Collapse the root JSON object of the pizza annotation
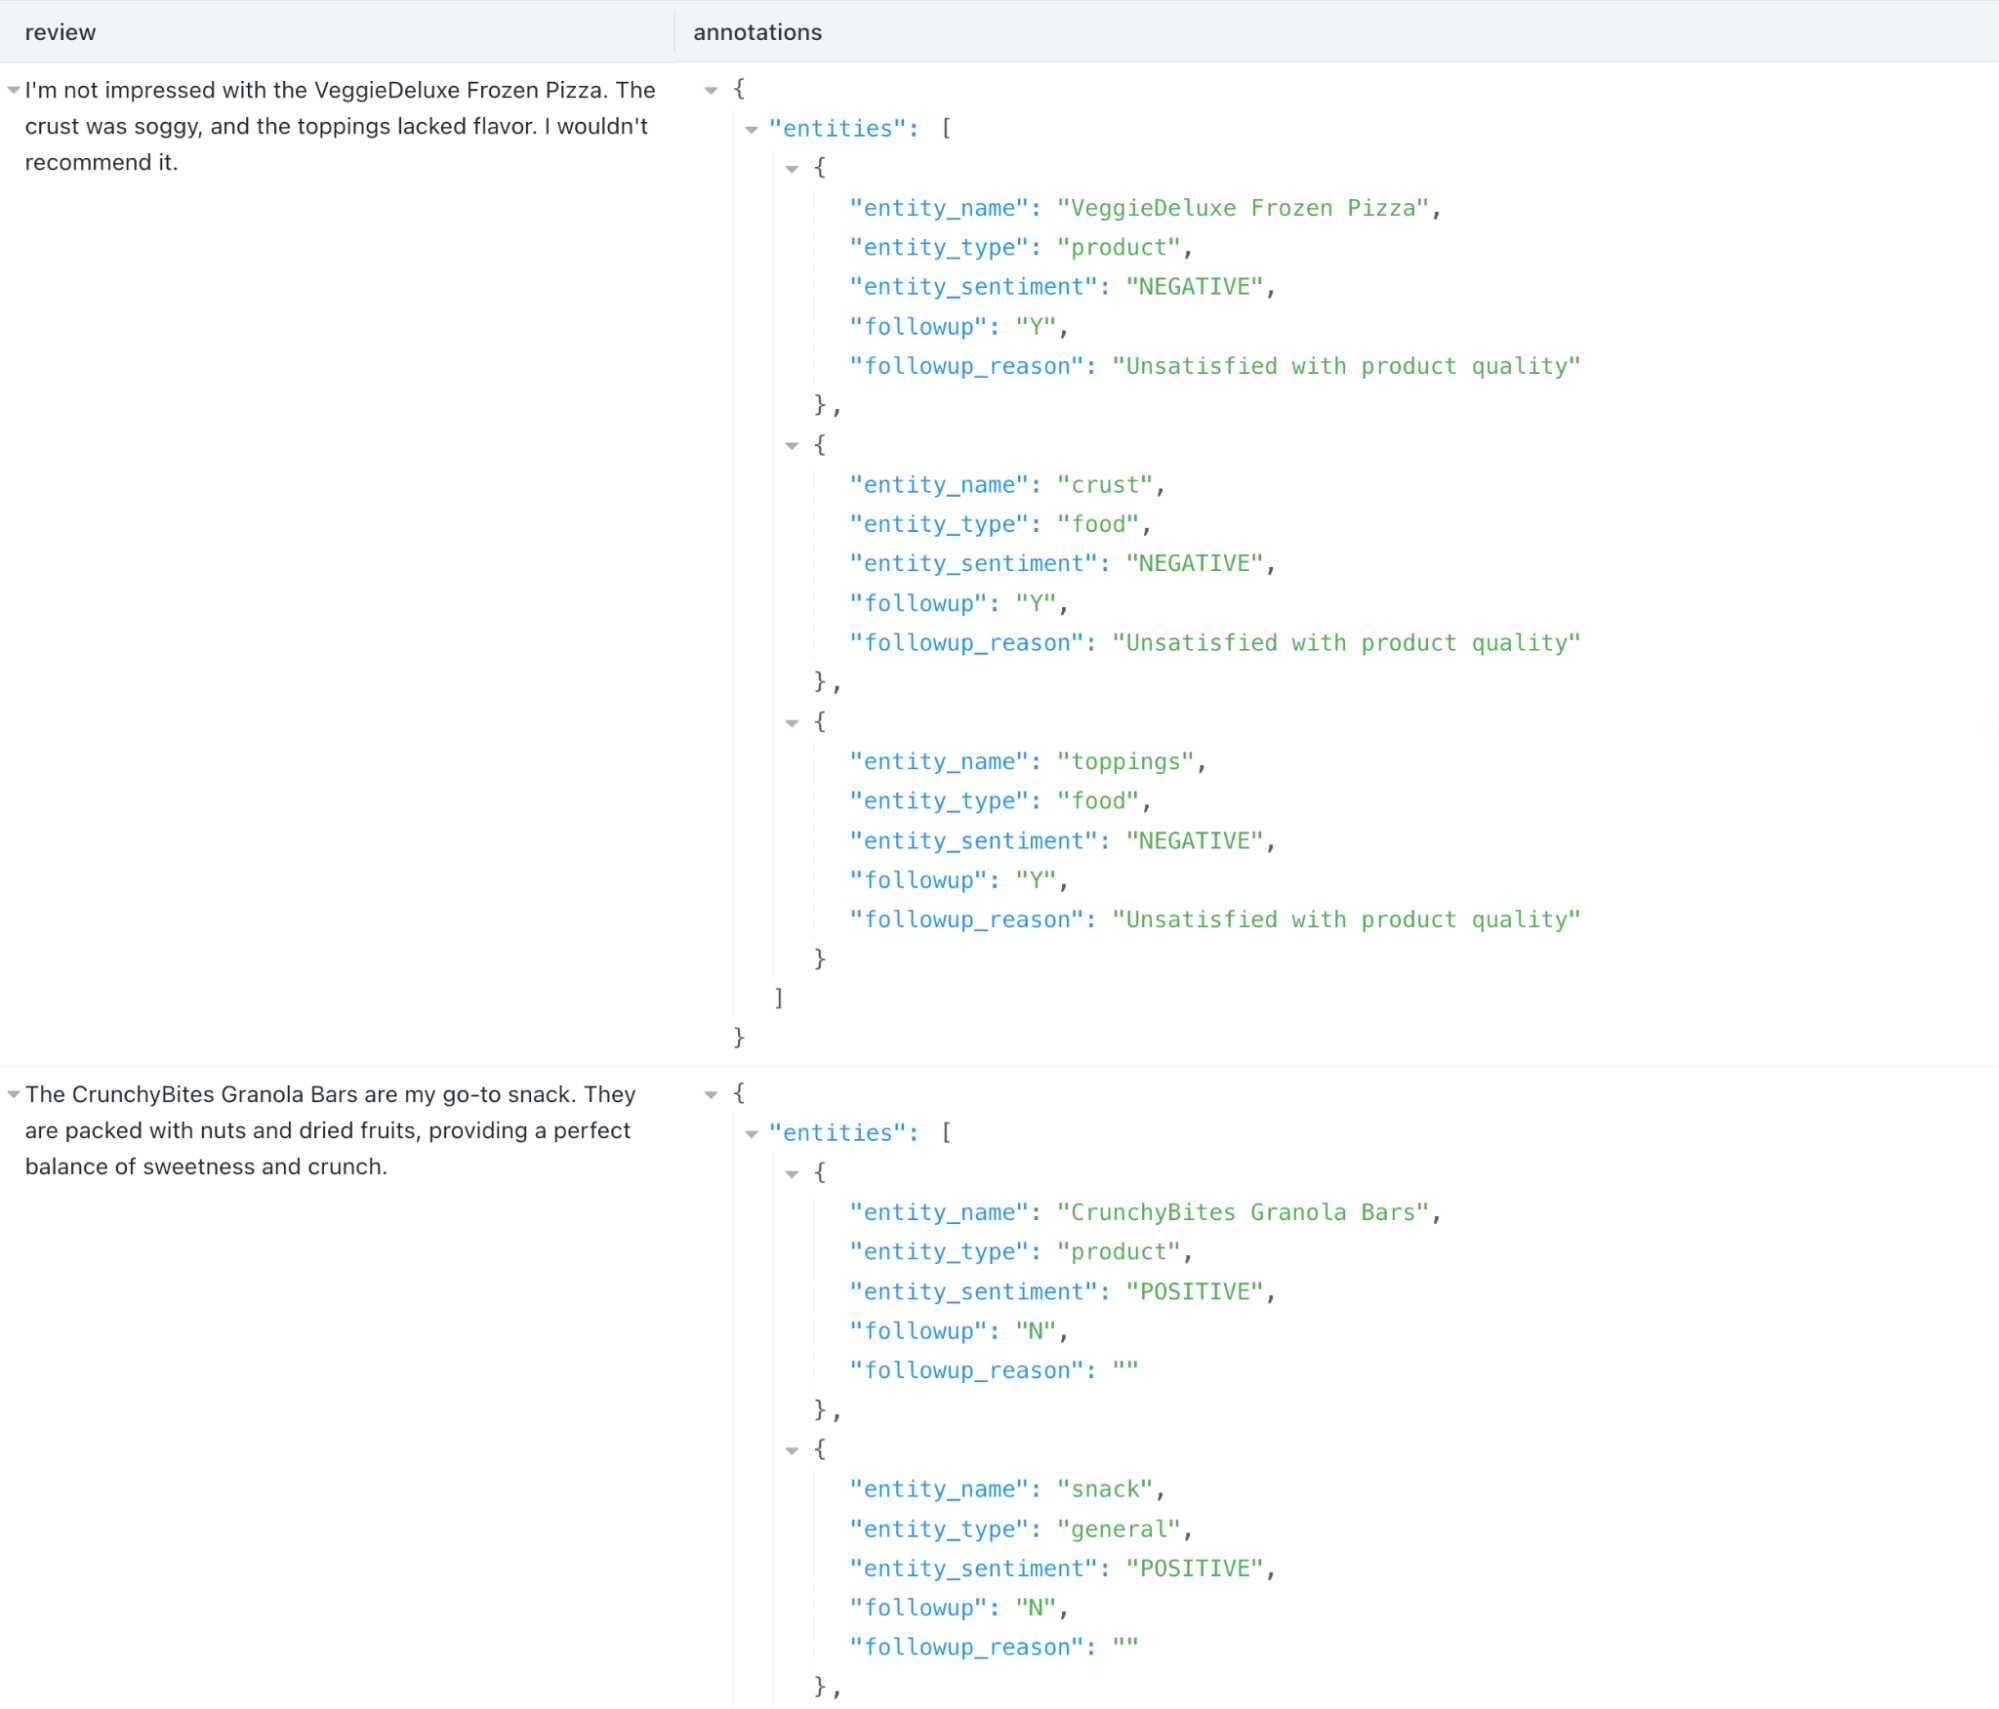Image resolution: width=1999 pixels, height=1709 pixels. pyautogui.click(x=711, y=90)
